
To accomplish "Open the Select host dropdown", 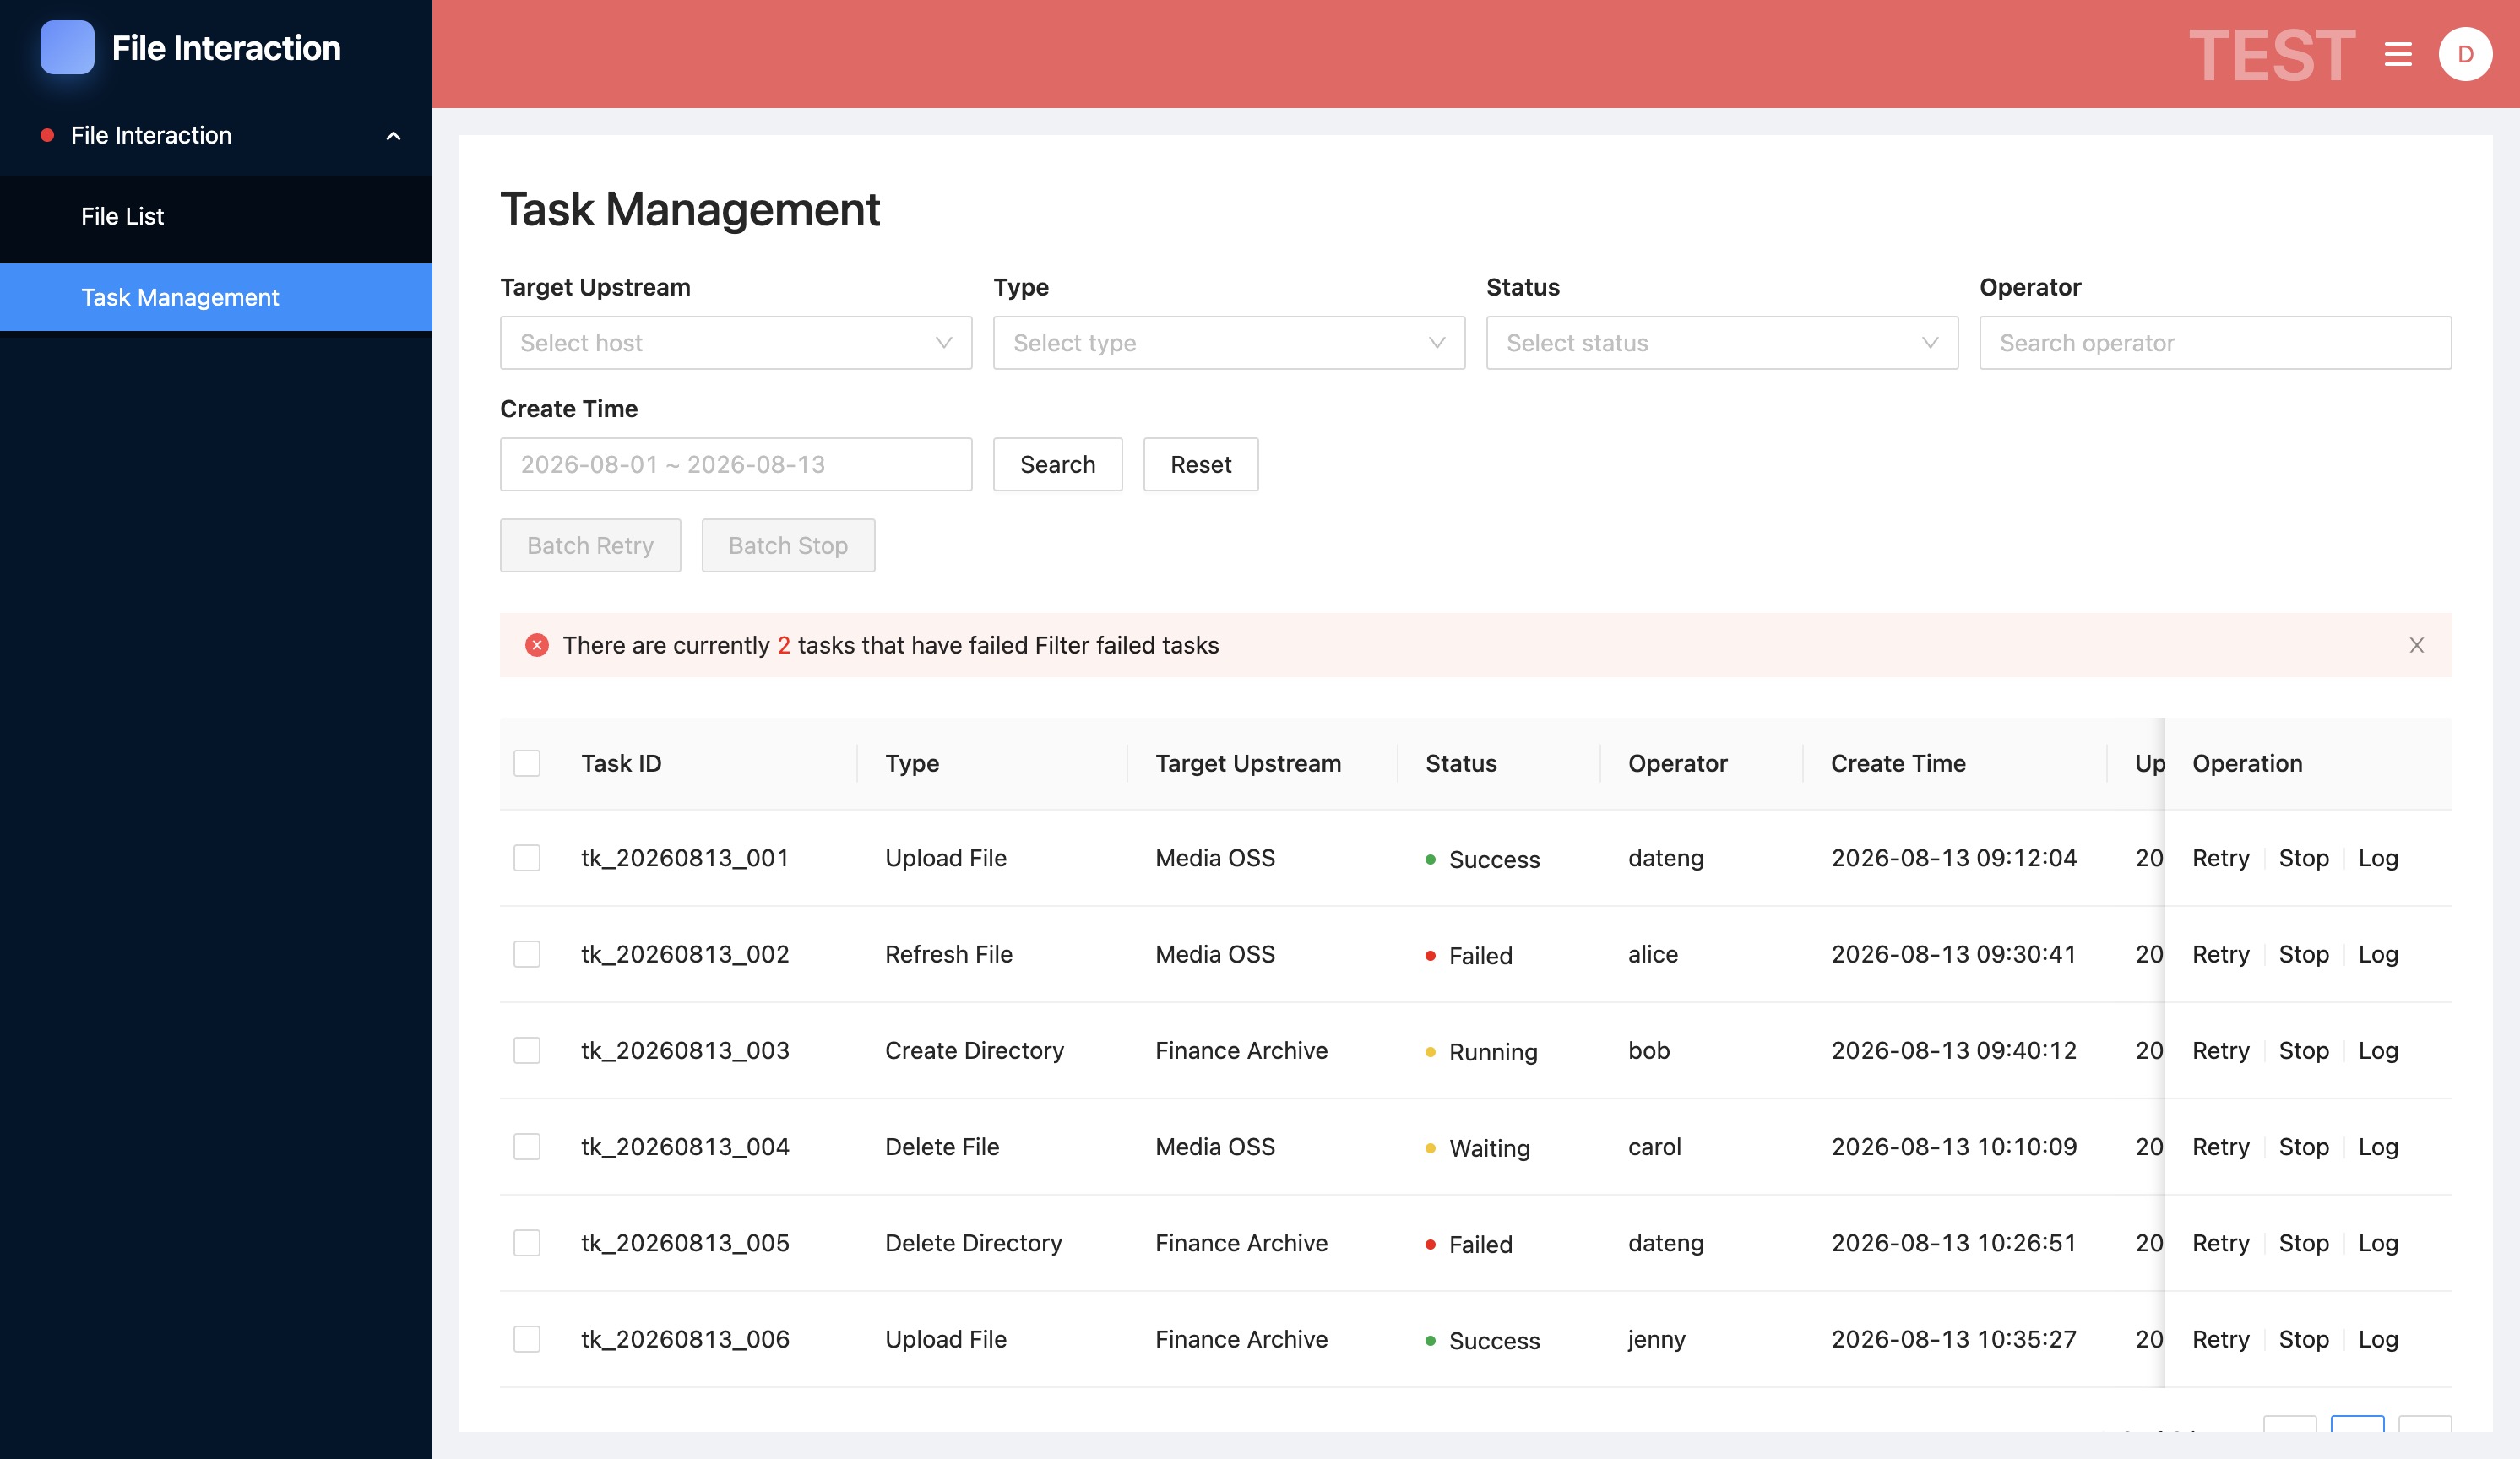I will (x=736, y=343).
